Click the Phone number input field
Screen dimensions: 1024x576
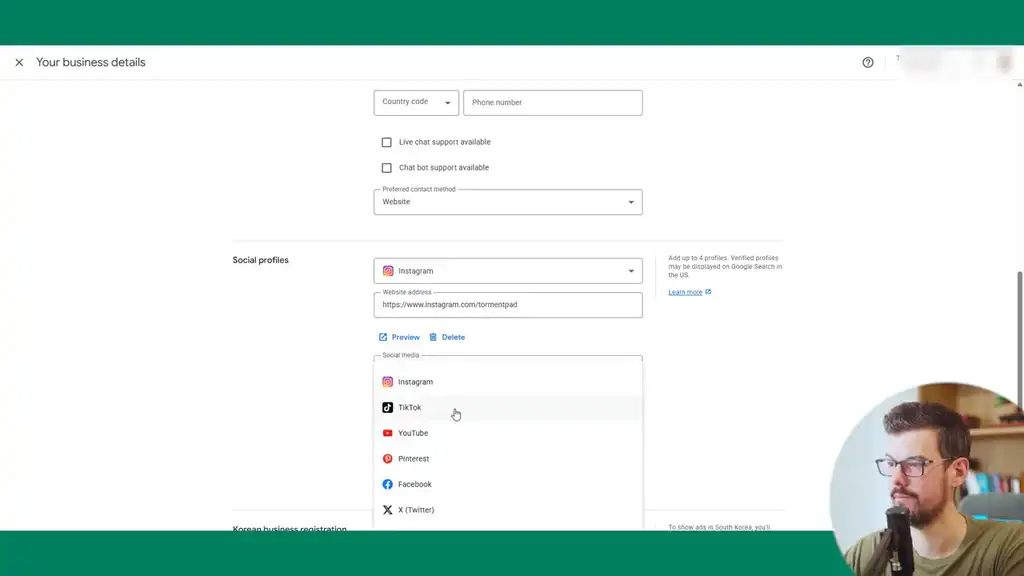[x=552, y=102]
